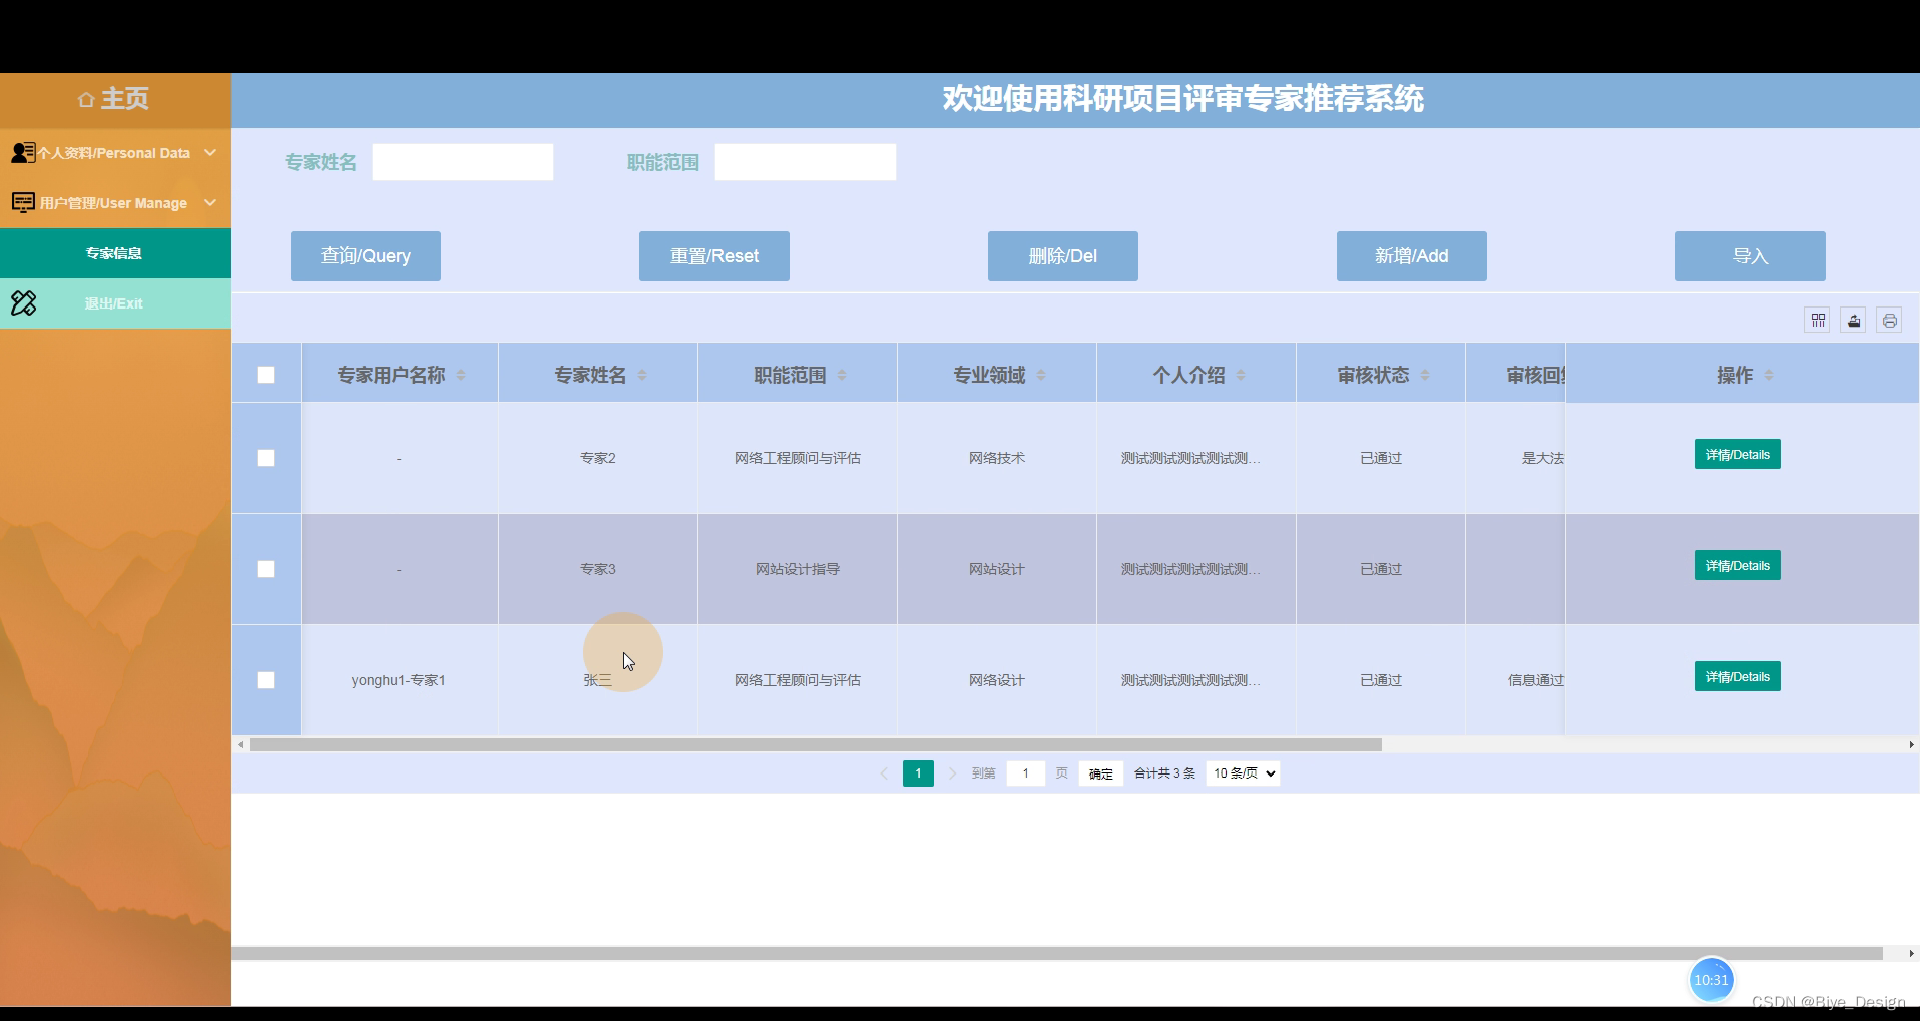Expand the 个人资料/Personal Data menu
Image resolution: width=1920 pixels, height=1021 pixels.
pos(113,152)
